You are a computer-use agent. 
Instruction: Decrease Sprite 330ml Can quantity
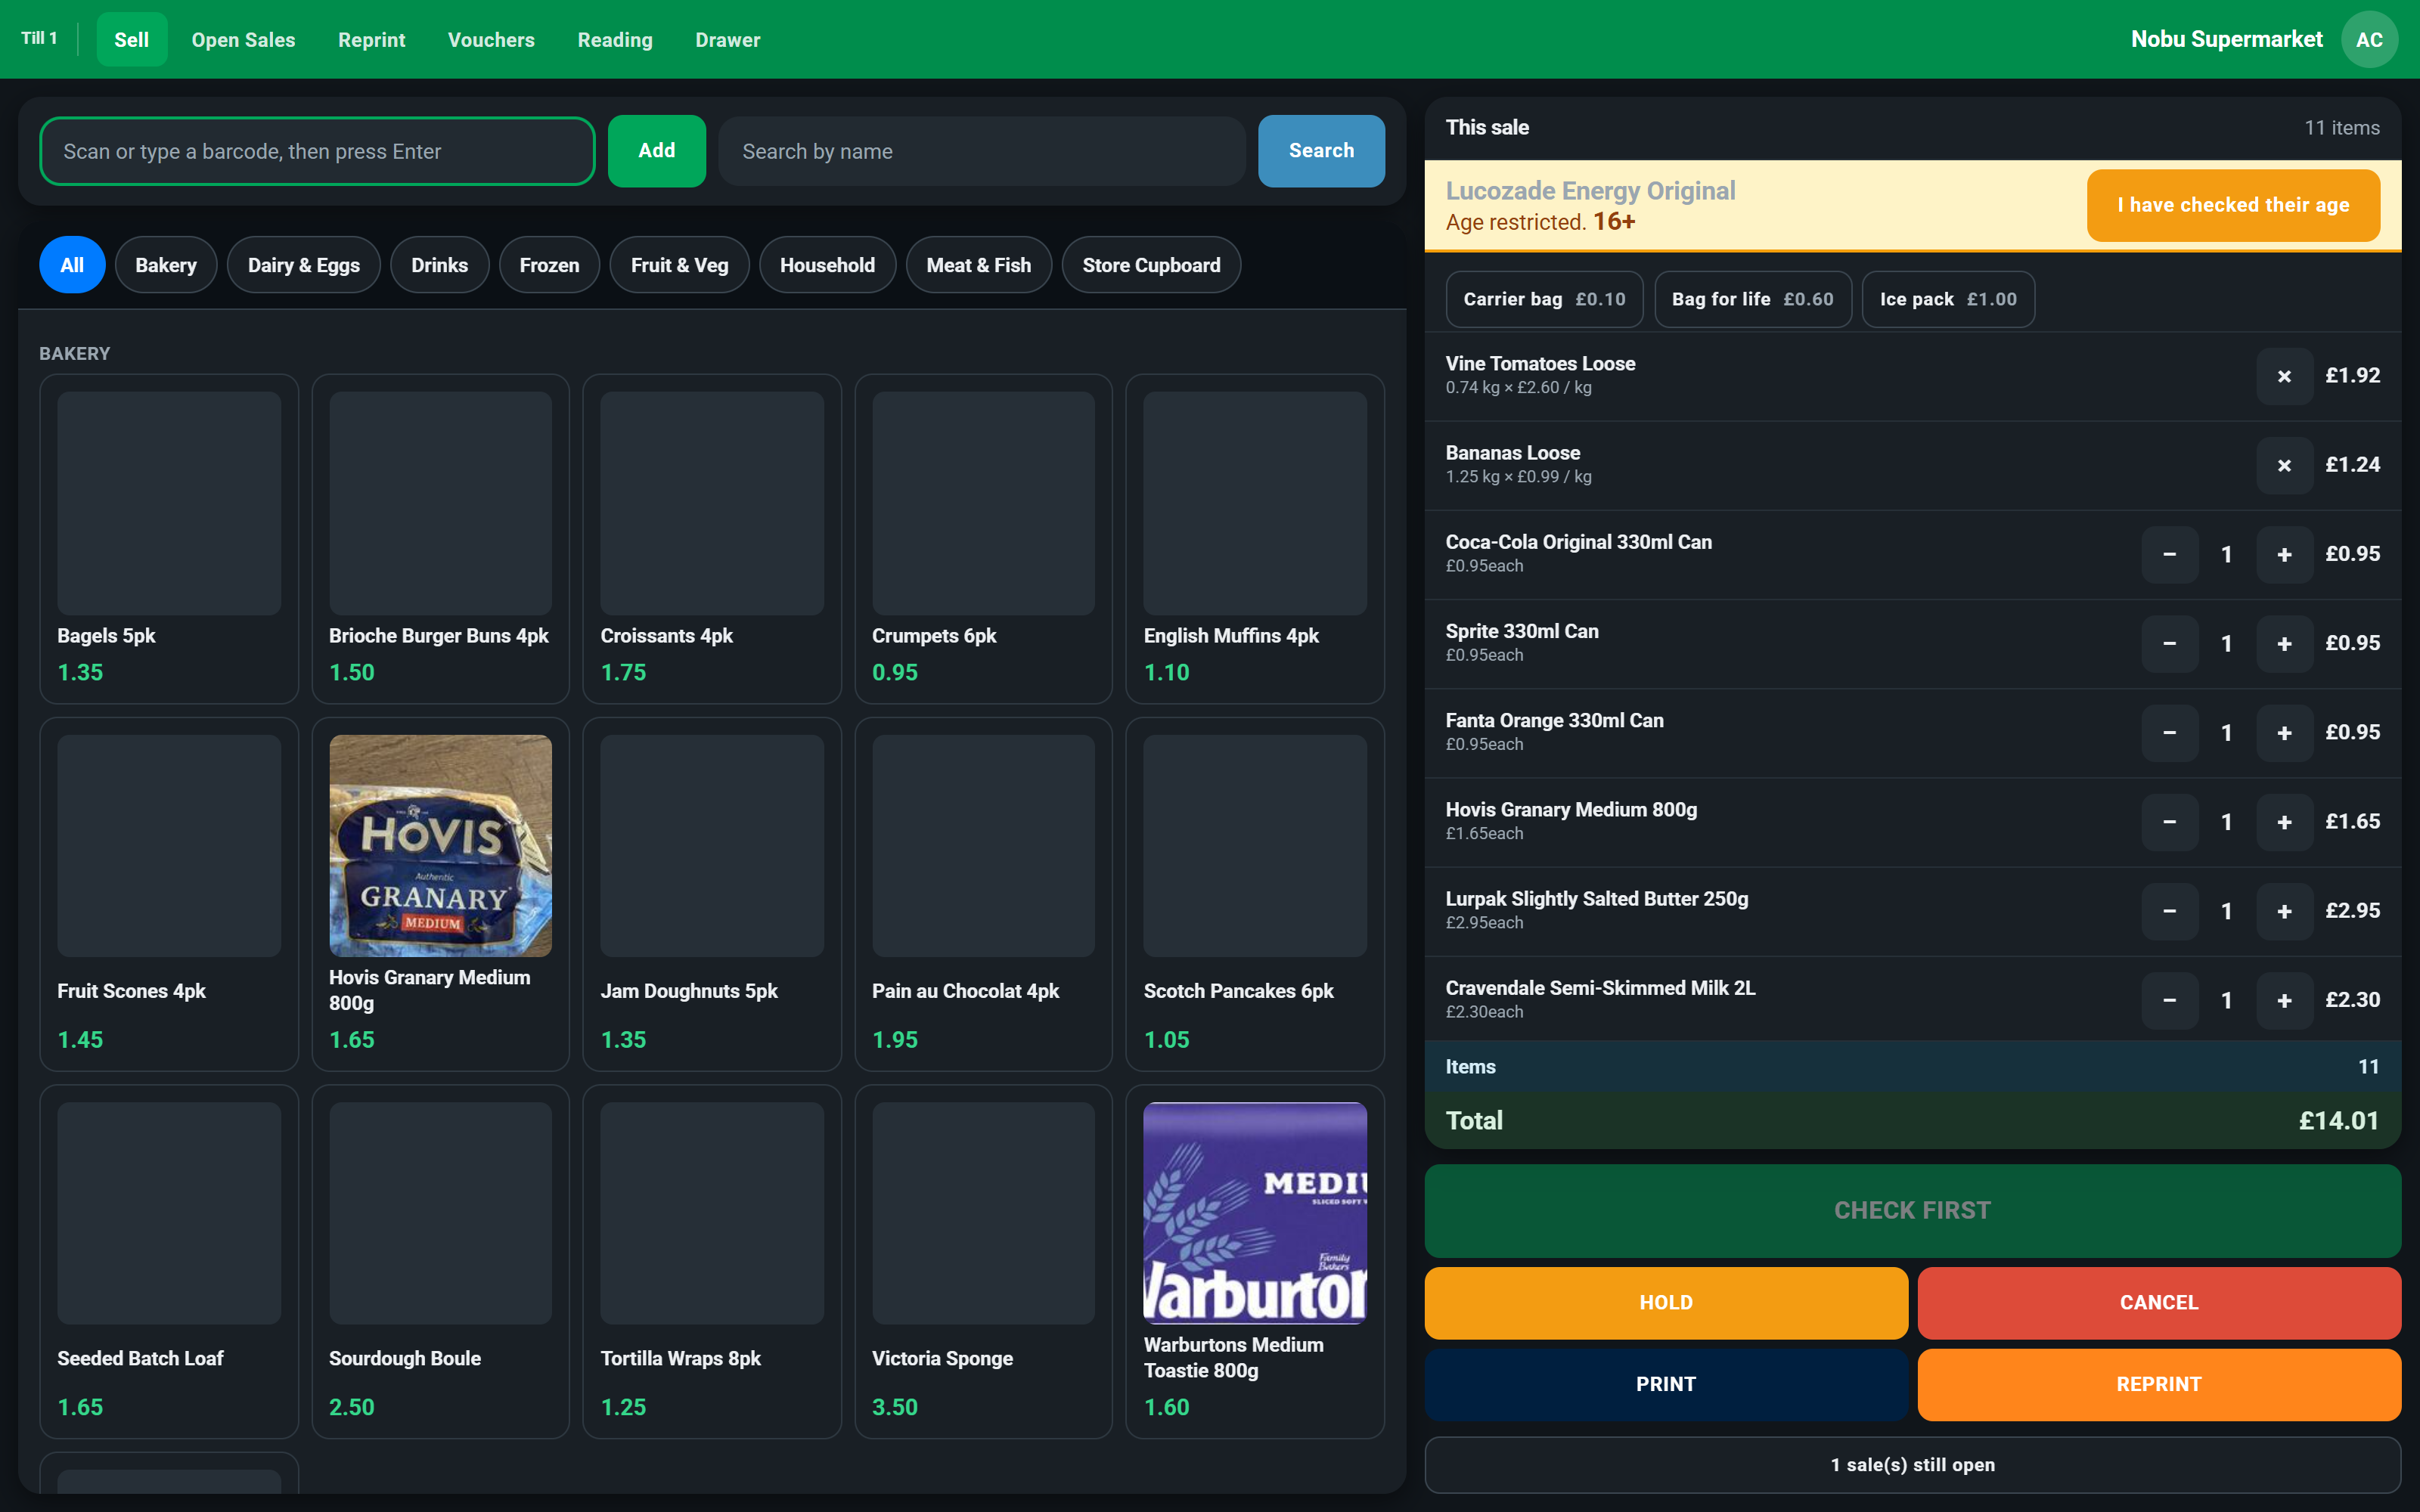pyautogui.click(x=2169, y=643)
